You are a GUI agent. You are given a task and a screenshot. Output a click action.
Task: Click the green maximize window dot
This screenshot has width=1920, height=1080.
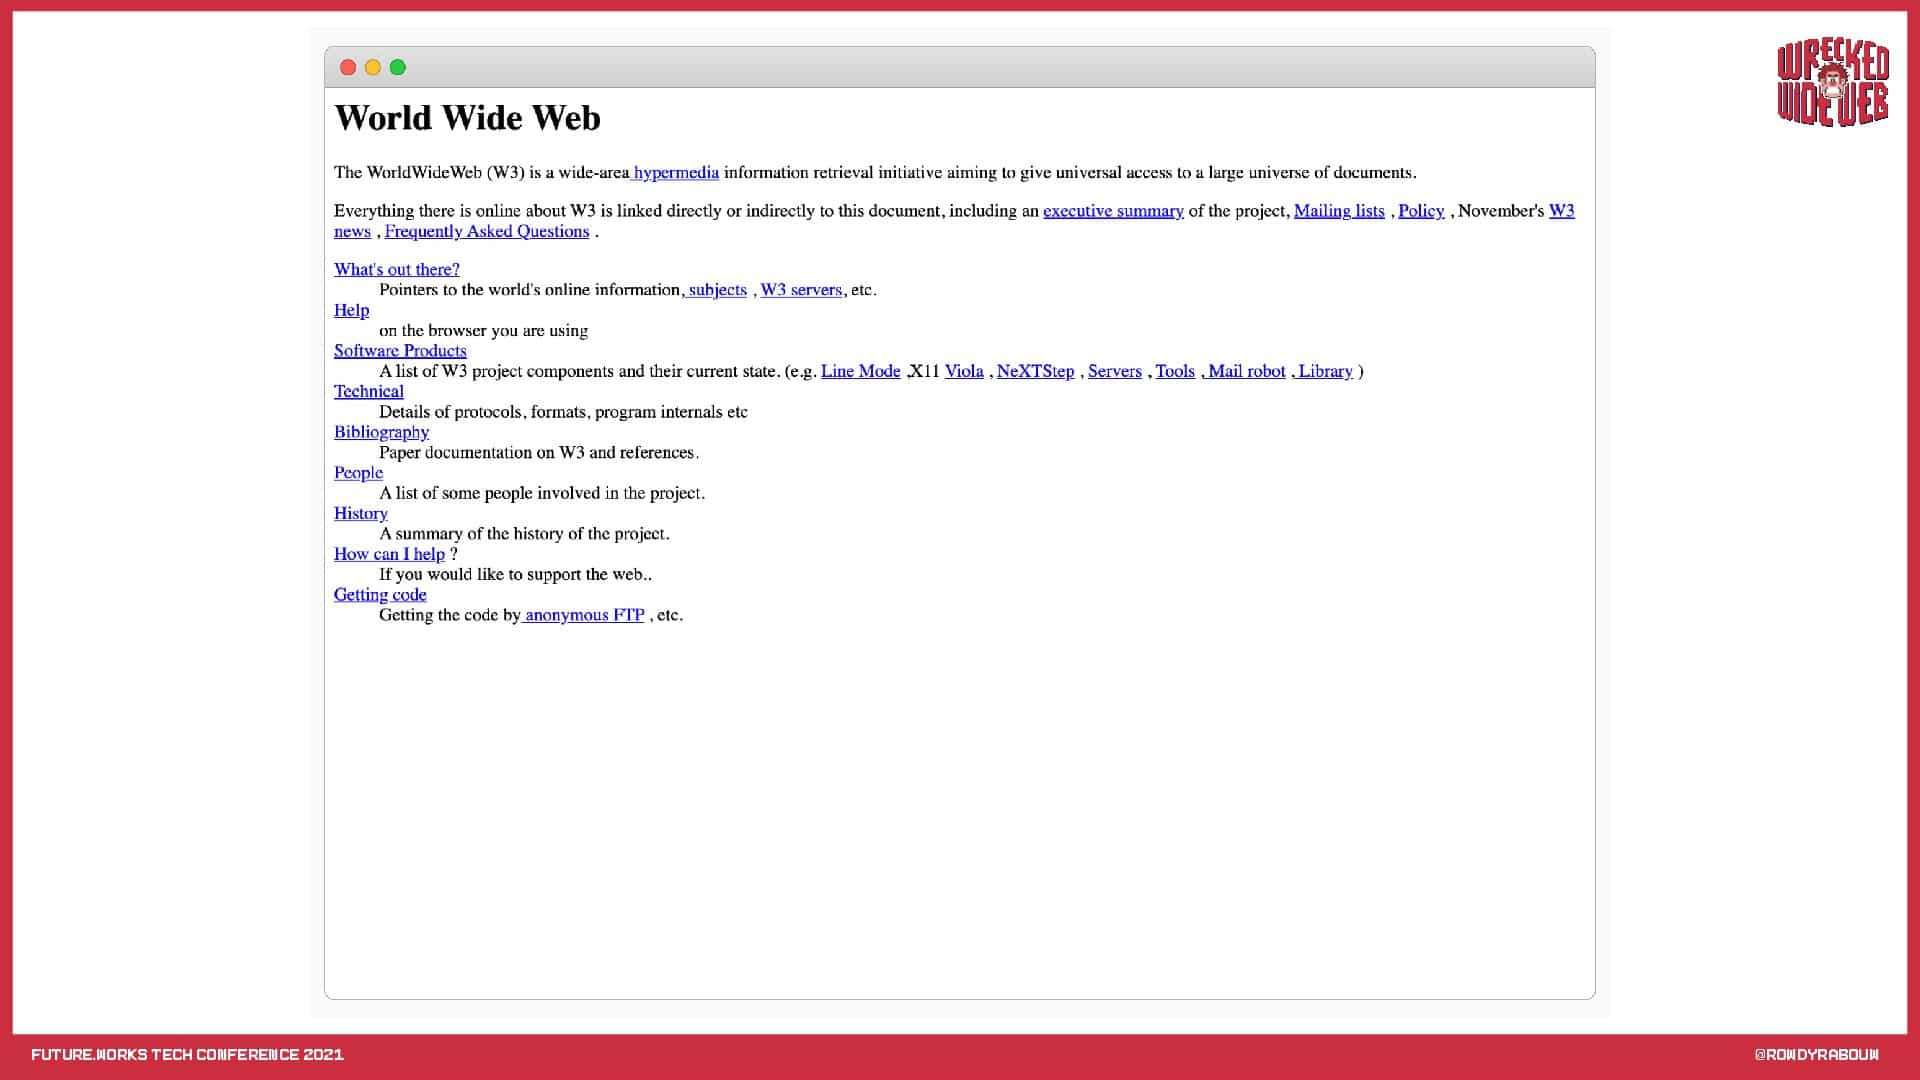pos(398,67)
